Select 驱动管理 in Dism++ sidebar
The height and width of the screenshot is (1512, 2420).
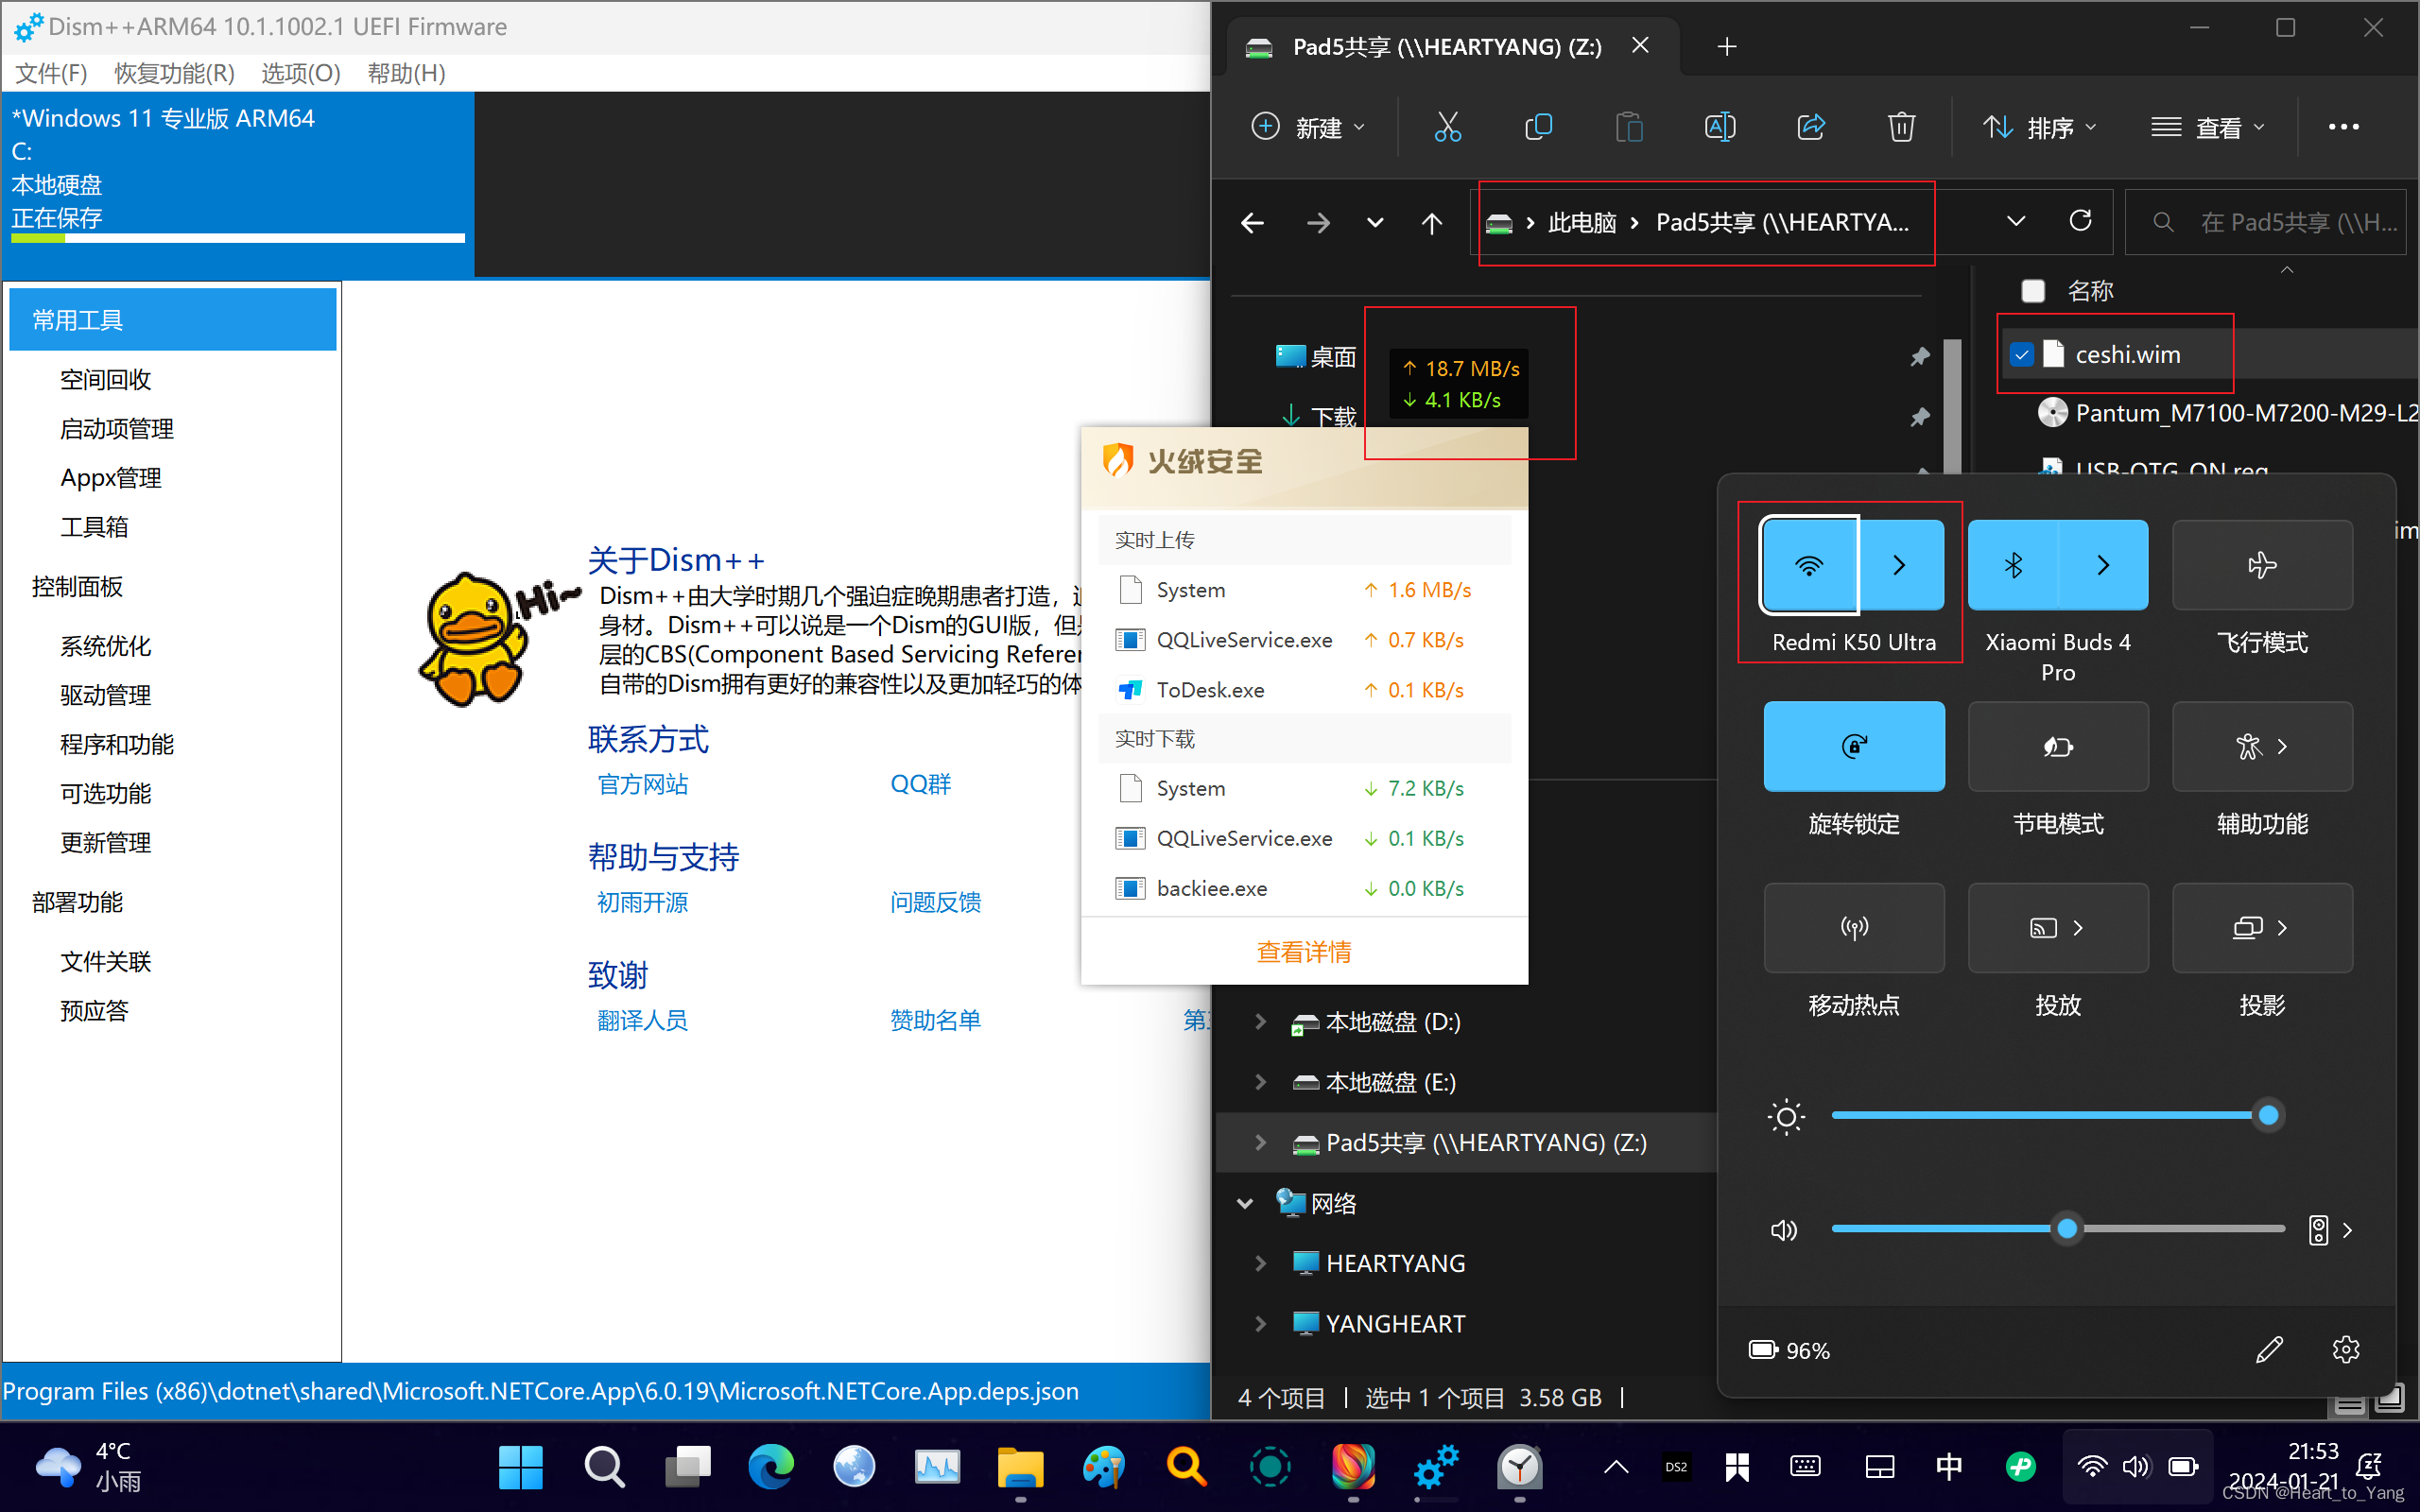105,695
